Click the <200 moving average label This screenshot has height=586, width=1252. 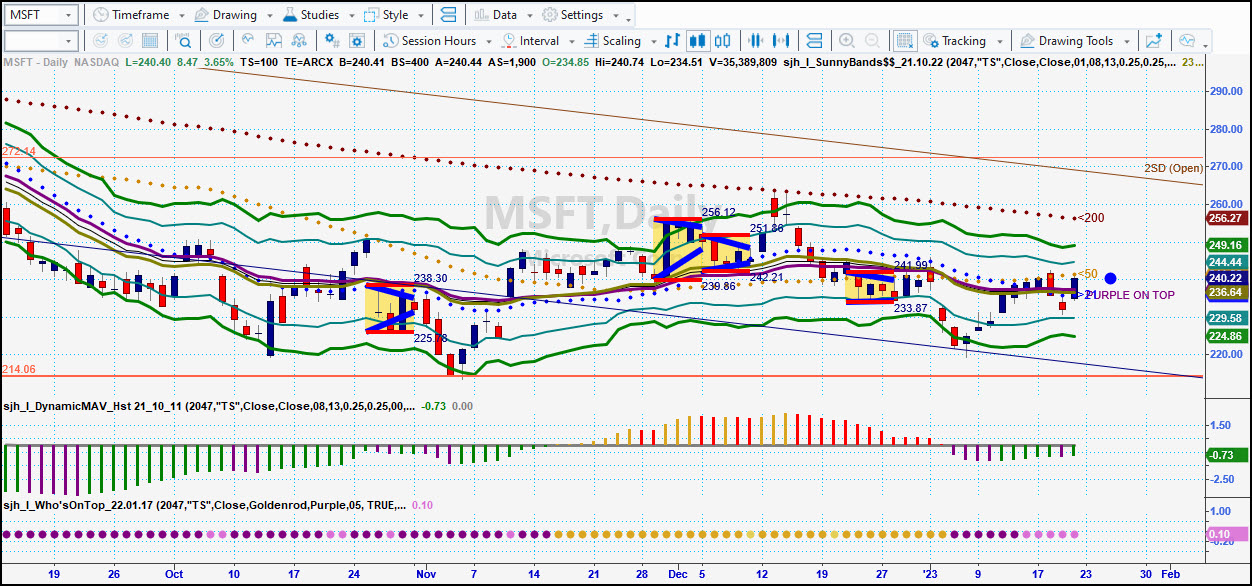point(1090,217)
